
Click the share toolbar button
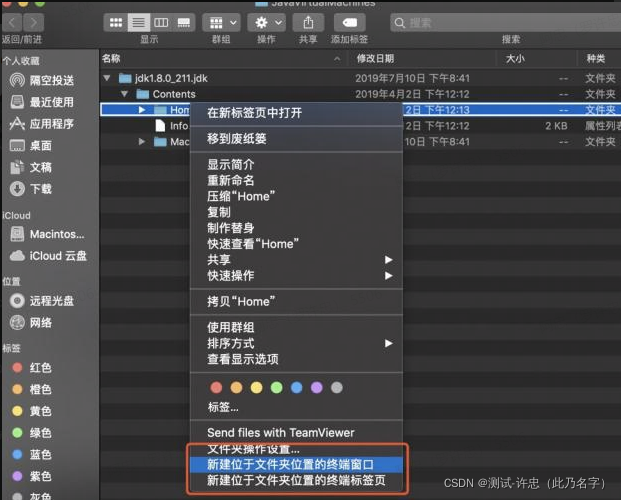tap(308, 23)
